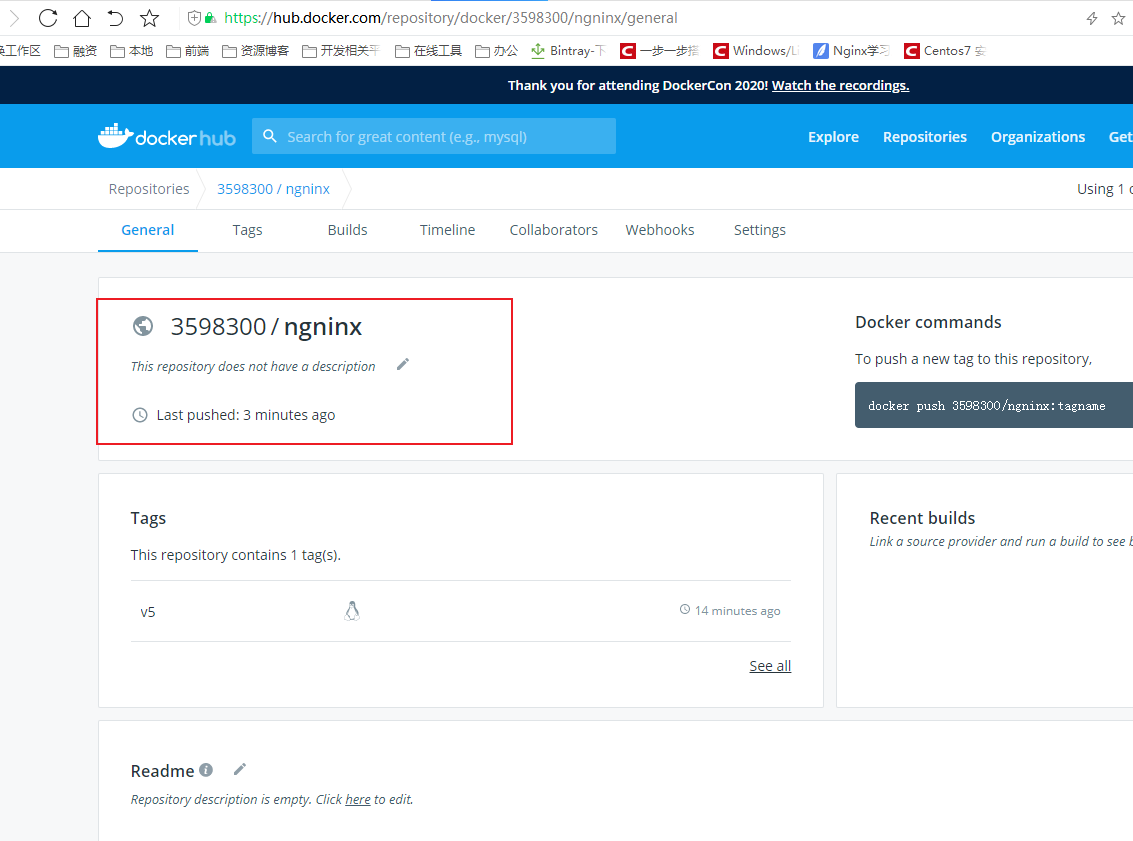Edit Readme with pencil icon
Screen dimensions: 1133x841
pos(240,769)
